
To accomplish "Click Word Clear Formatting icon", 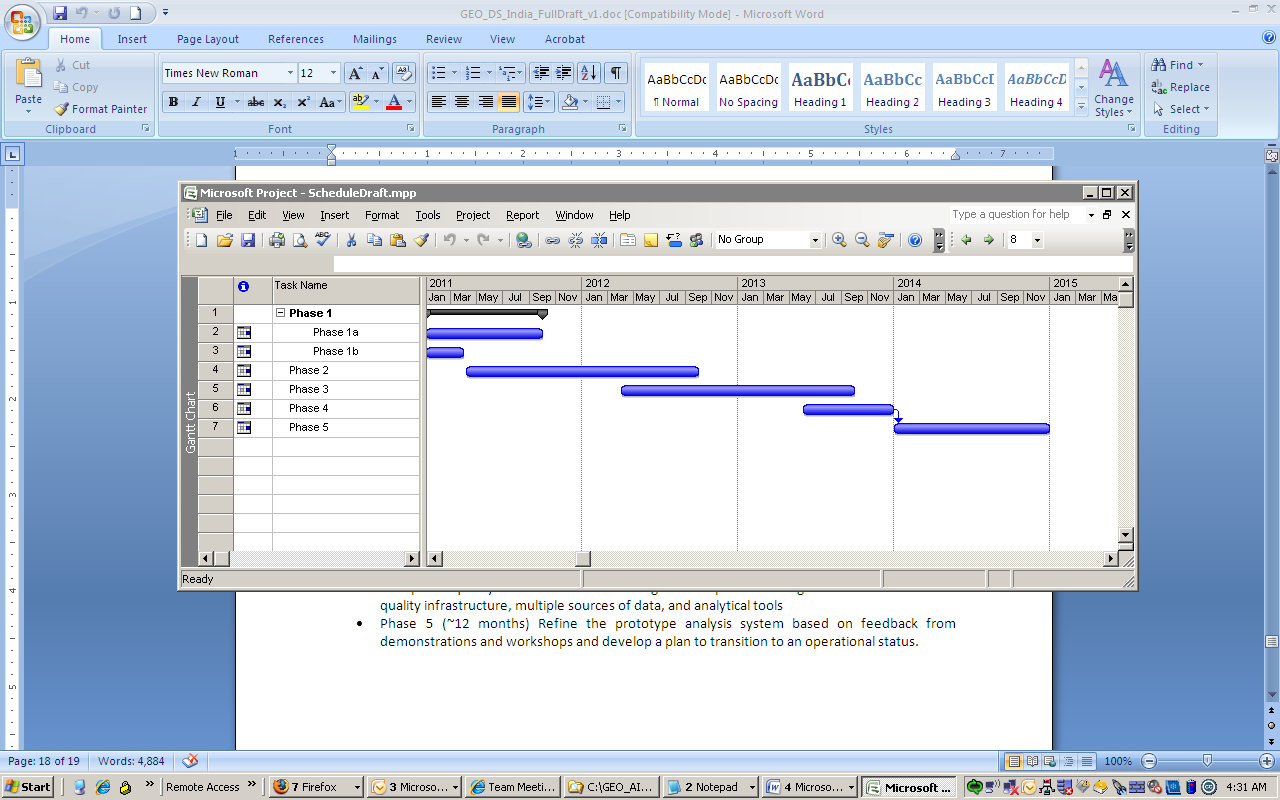I will [404, 73].
